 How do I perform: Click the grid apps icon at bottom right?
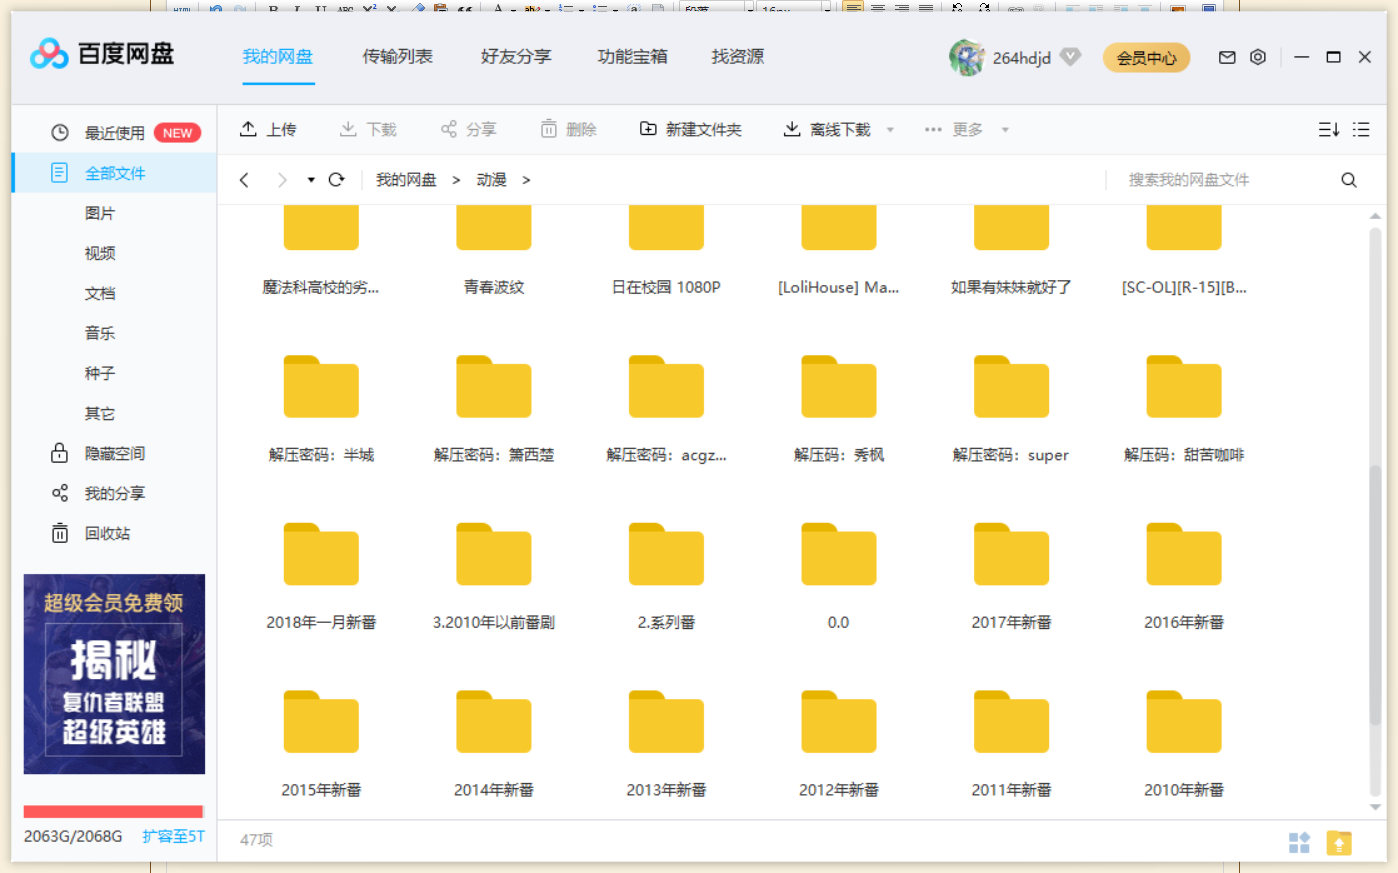[x=1299, y=842]
